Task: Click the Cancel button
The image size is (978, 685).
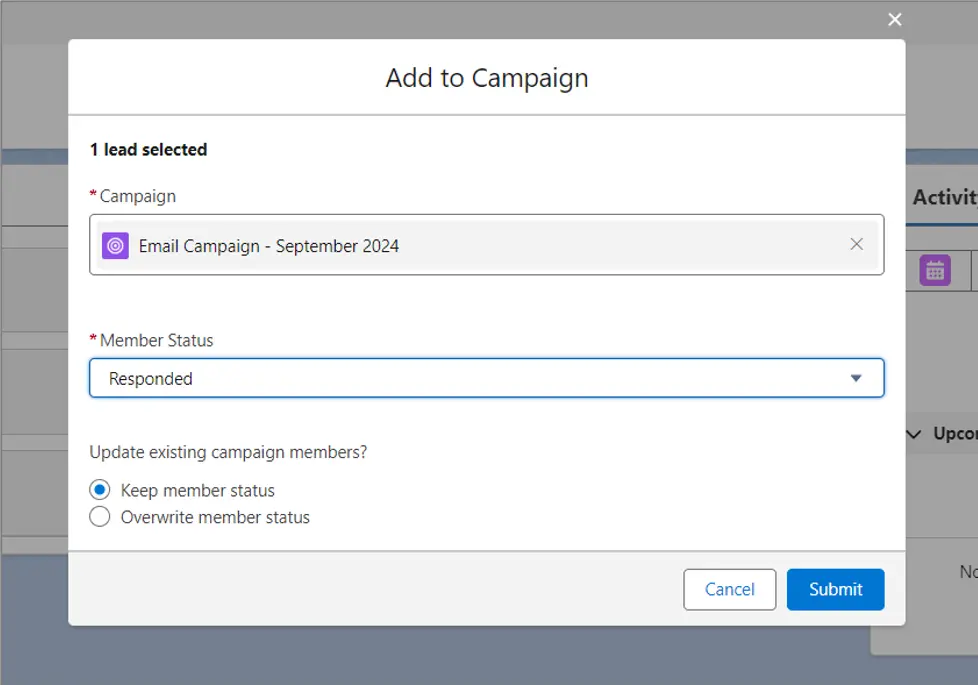Action: [x=729, y=589]
